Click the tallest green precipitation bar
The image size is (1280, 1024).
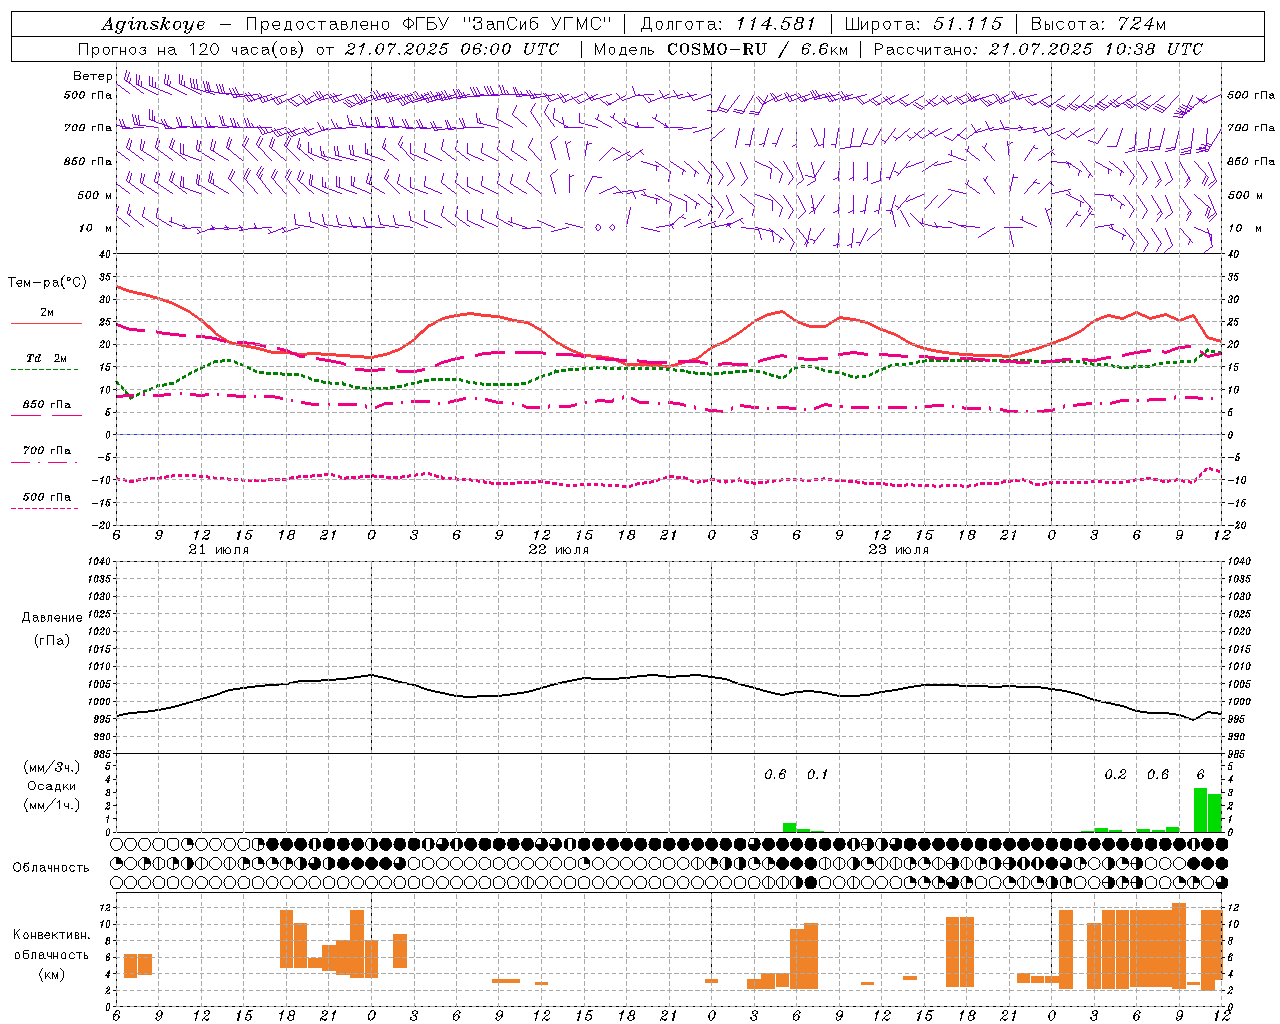(x=1200, y=810)
